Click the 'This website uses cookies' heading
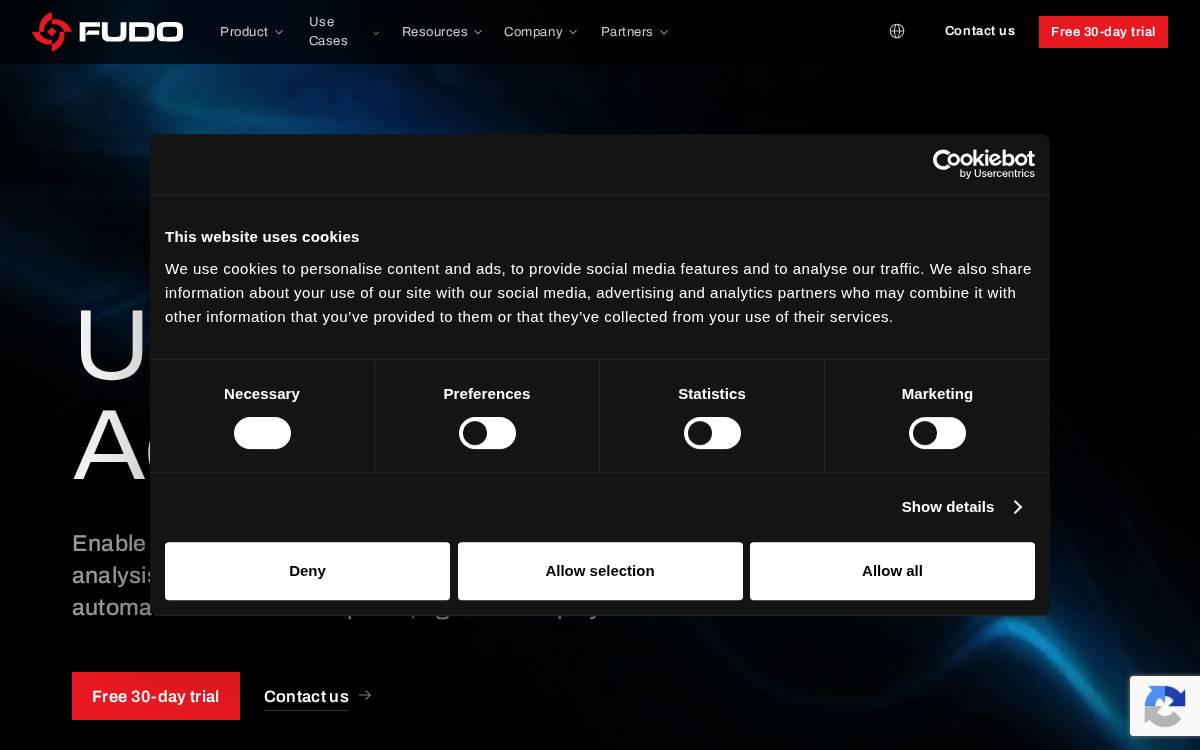The height and width of the screenshot is (750, 1200). point(262,237)
